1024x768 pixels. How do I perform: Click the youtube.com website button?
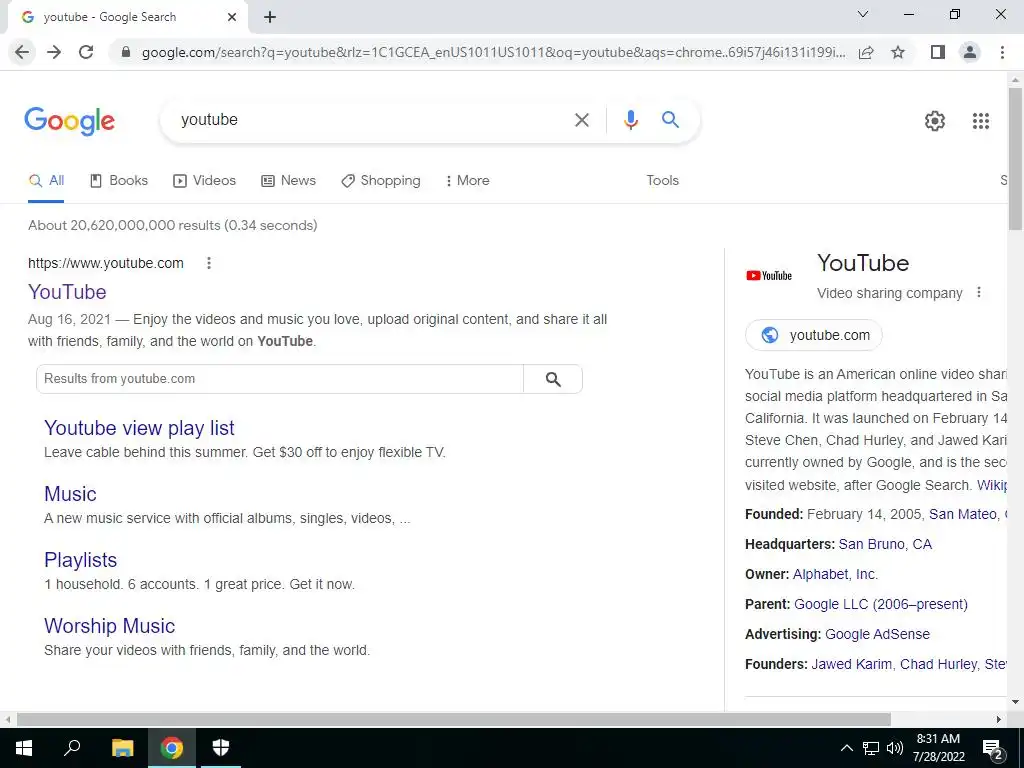coord(814,335)
